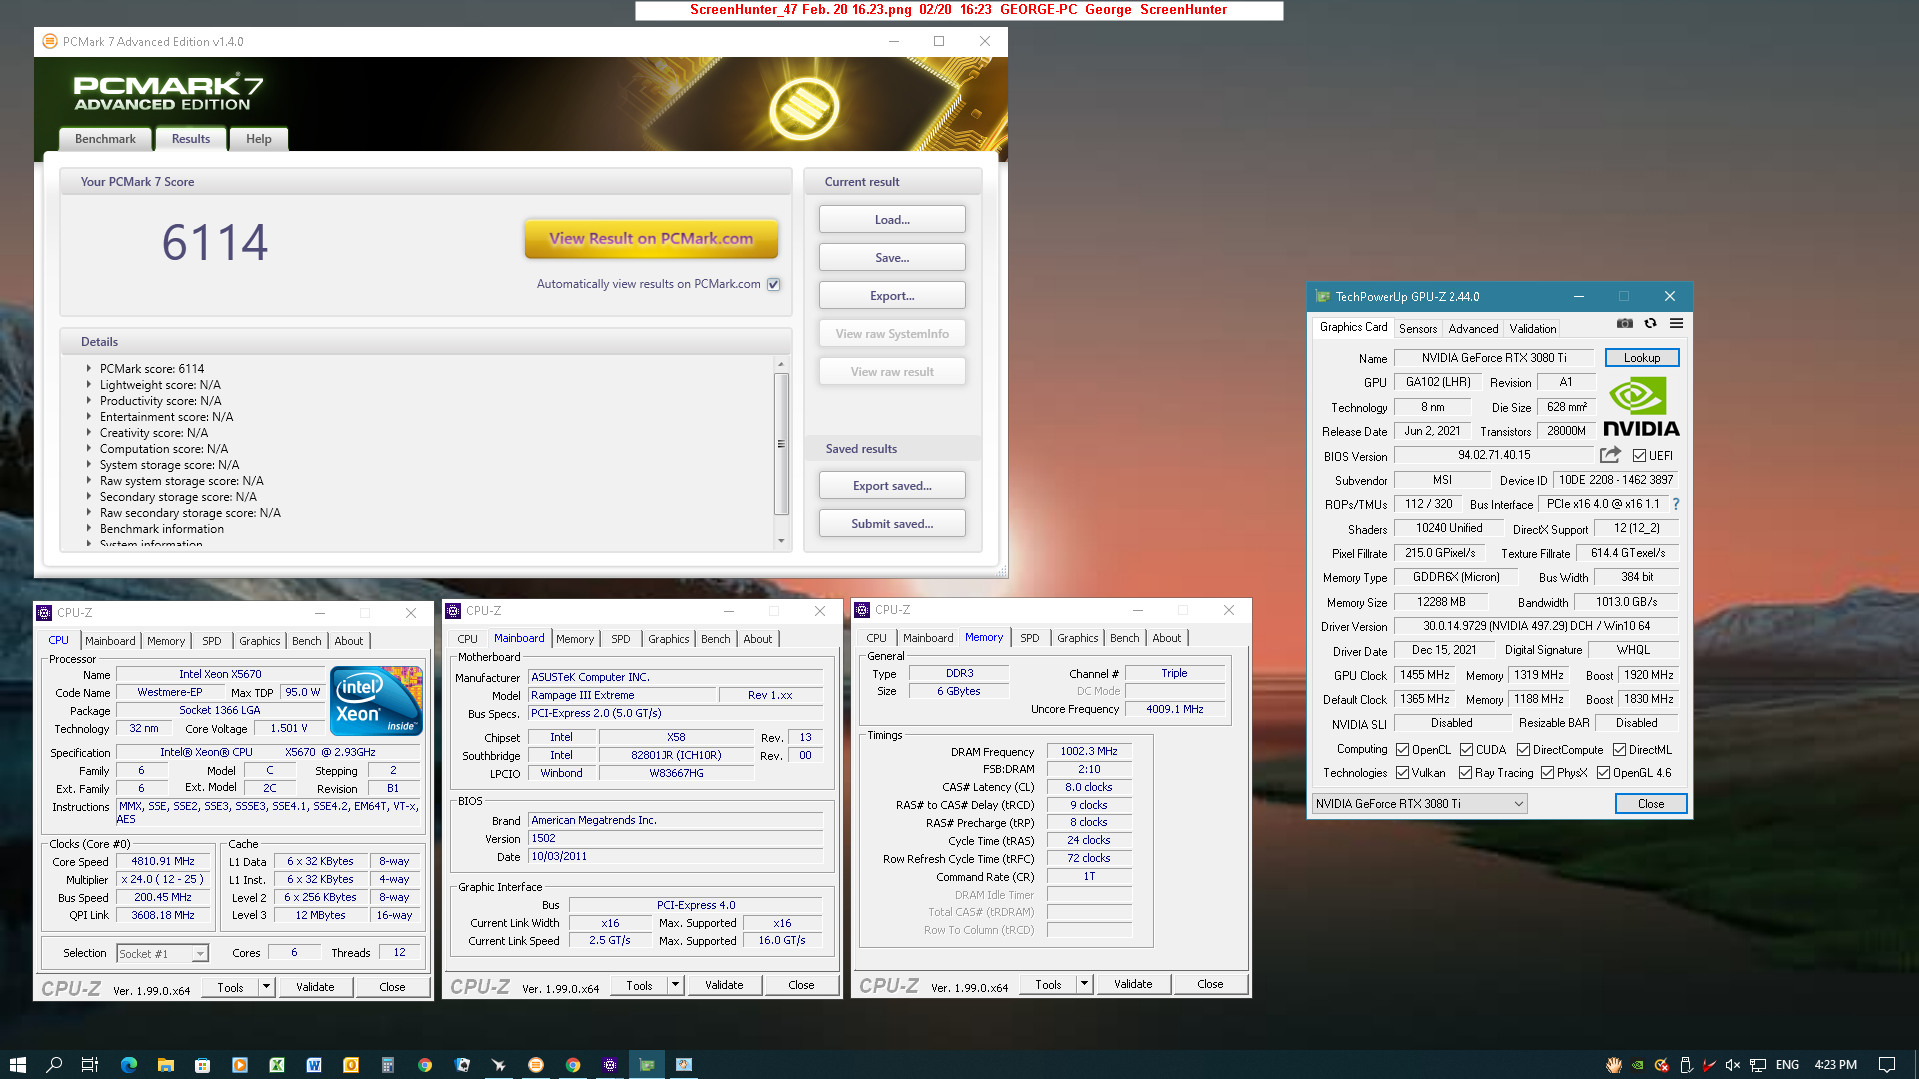Open the GPU-Z hamburger menu
This screenshot has height=1079, width=1919.
[1677, 324]
